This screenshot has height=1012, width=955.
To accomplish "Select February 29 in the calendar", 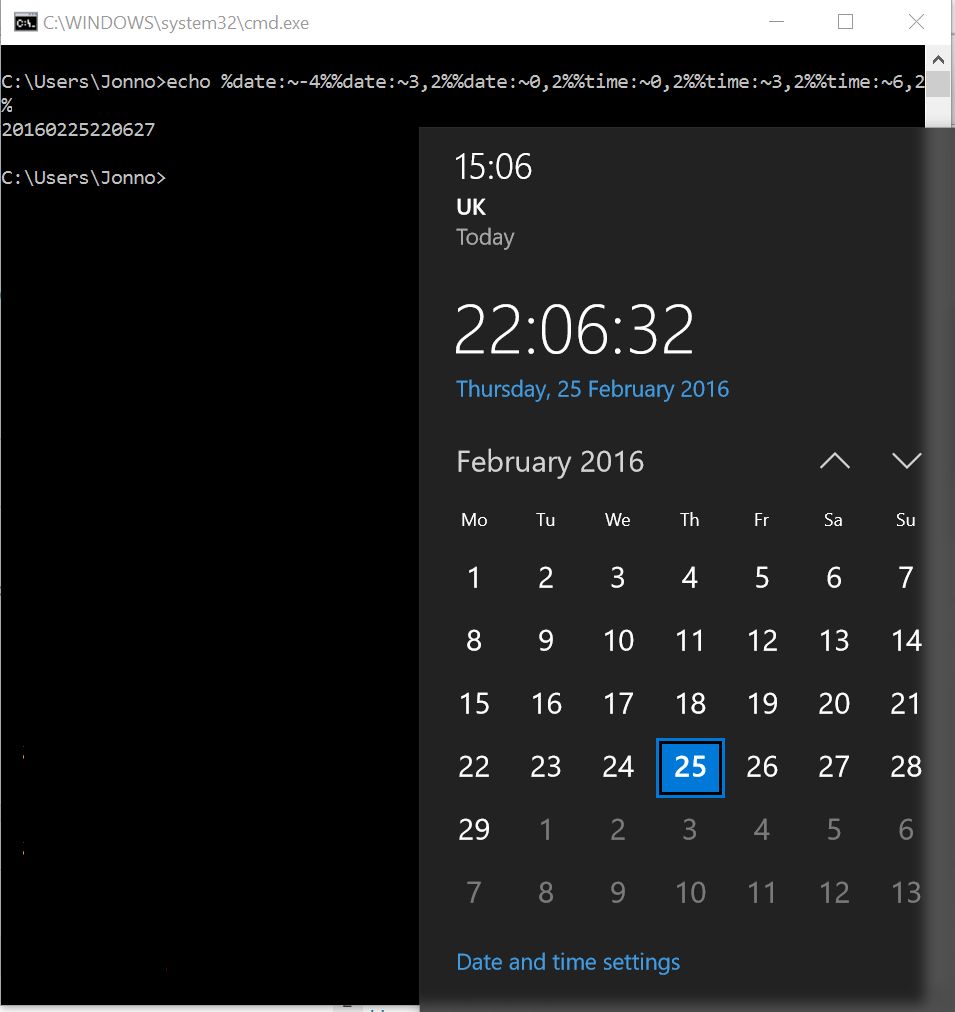I will coord(474,829).
